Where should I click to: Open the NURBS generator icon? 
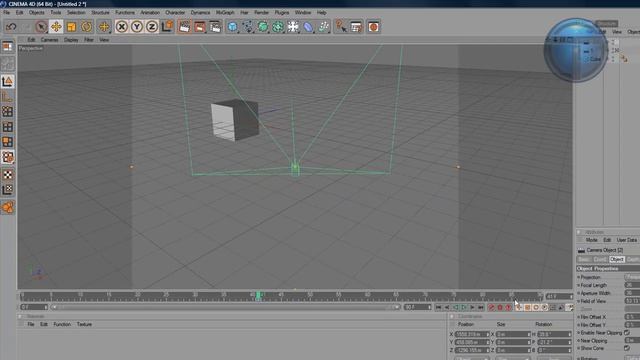click(x=263, y=27)
